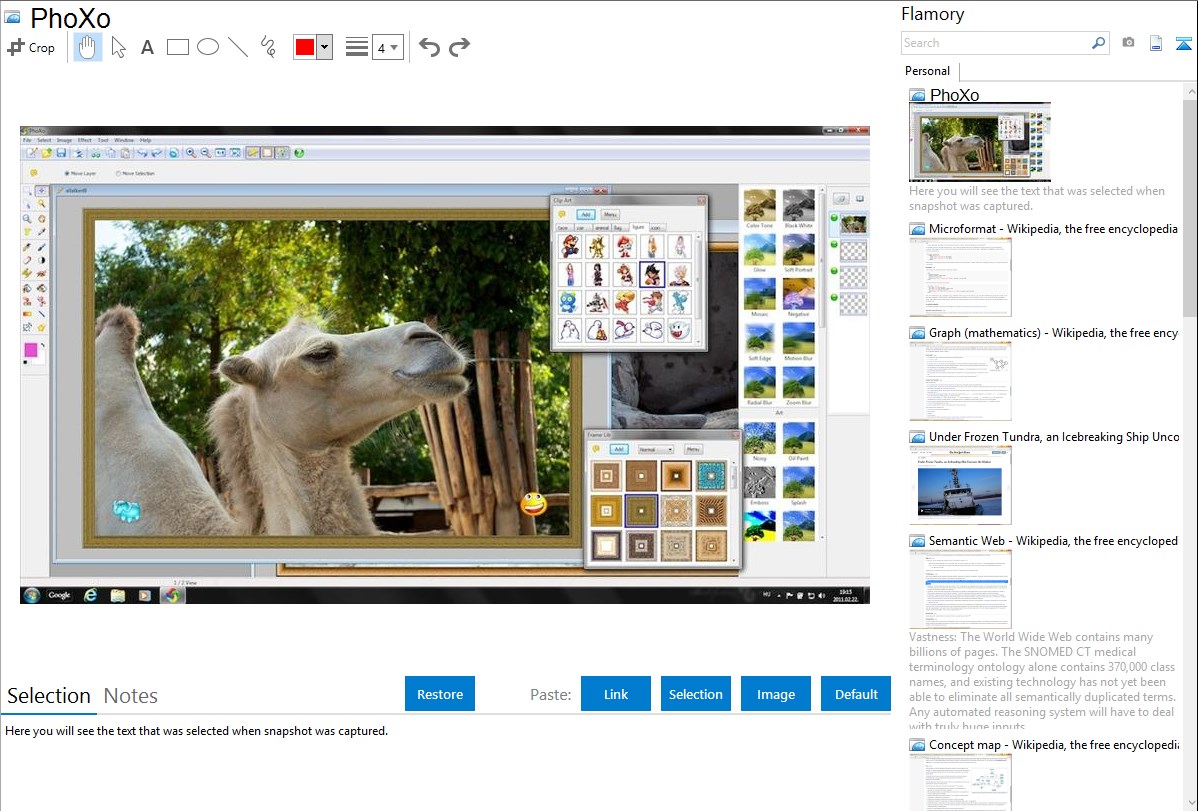Open the Semantic Web snapshot thumbnail
This screenshot has height=811, width=1198.
pos(960,589)
